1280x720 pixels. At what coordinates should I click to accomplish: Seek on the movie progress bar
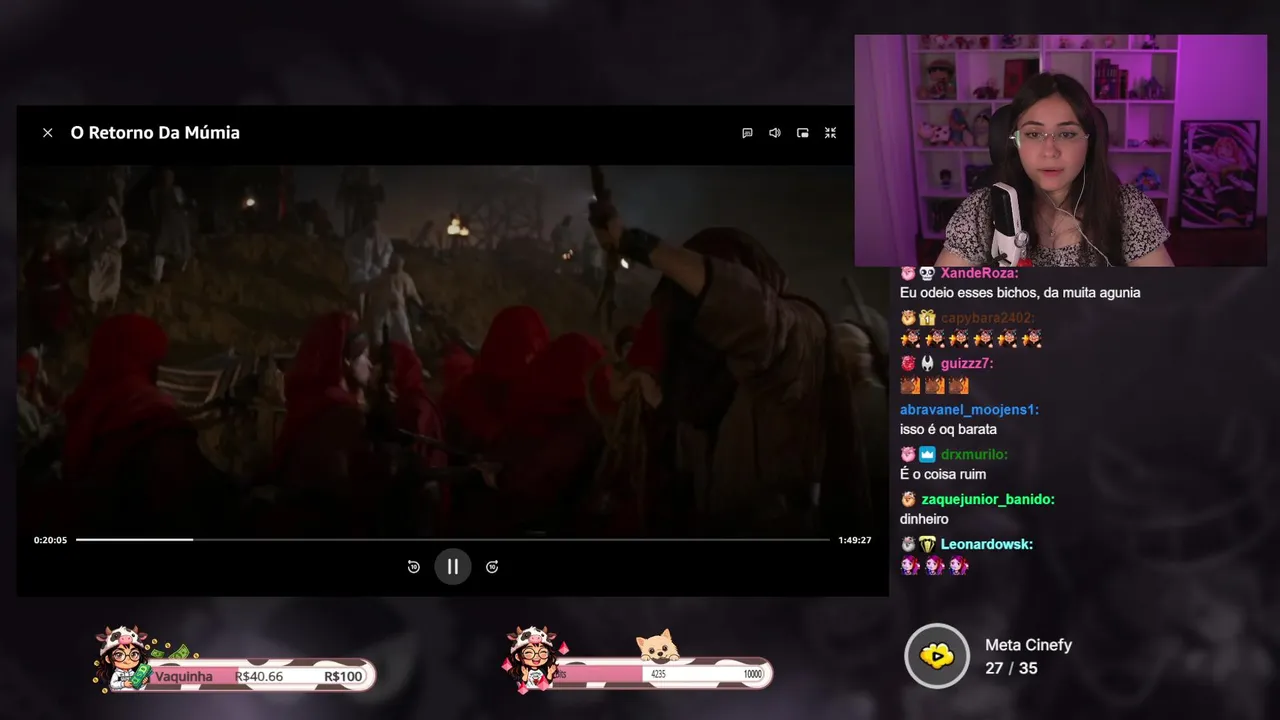[453, 540]
